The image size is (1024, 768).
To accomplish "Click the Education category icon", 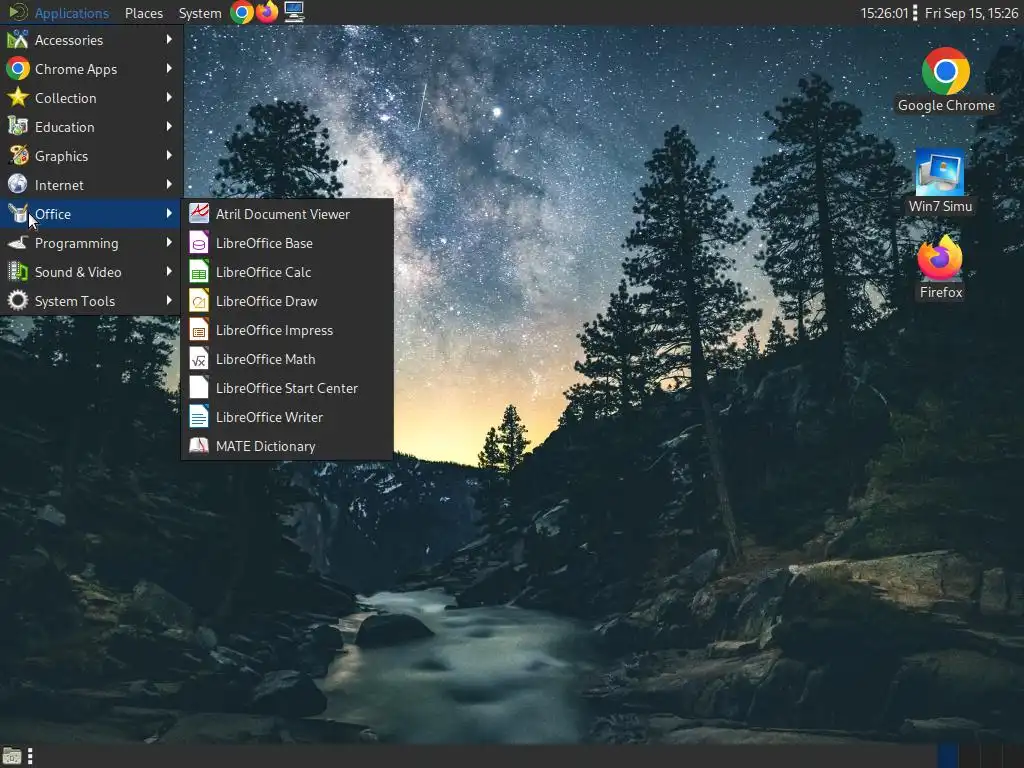I will [18, 127].
